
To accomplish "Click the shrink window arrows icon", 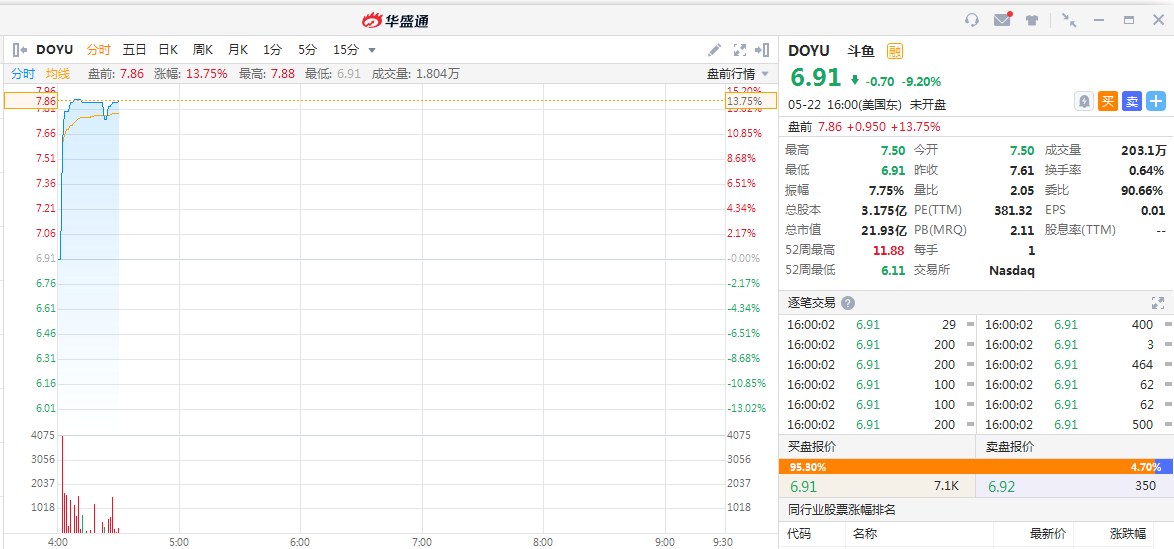I will point(1069,20).
